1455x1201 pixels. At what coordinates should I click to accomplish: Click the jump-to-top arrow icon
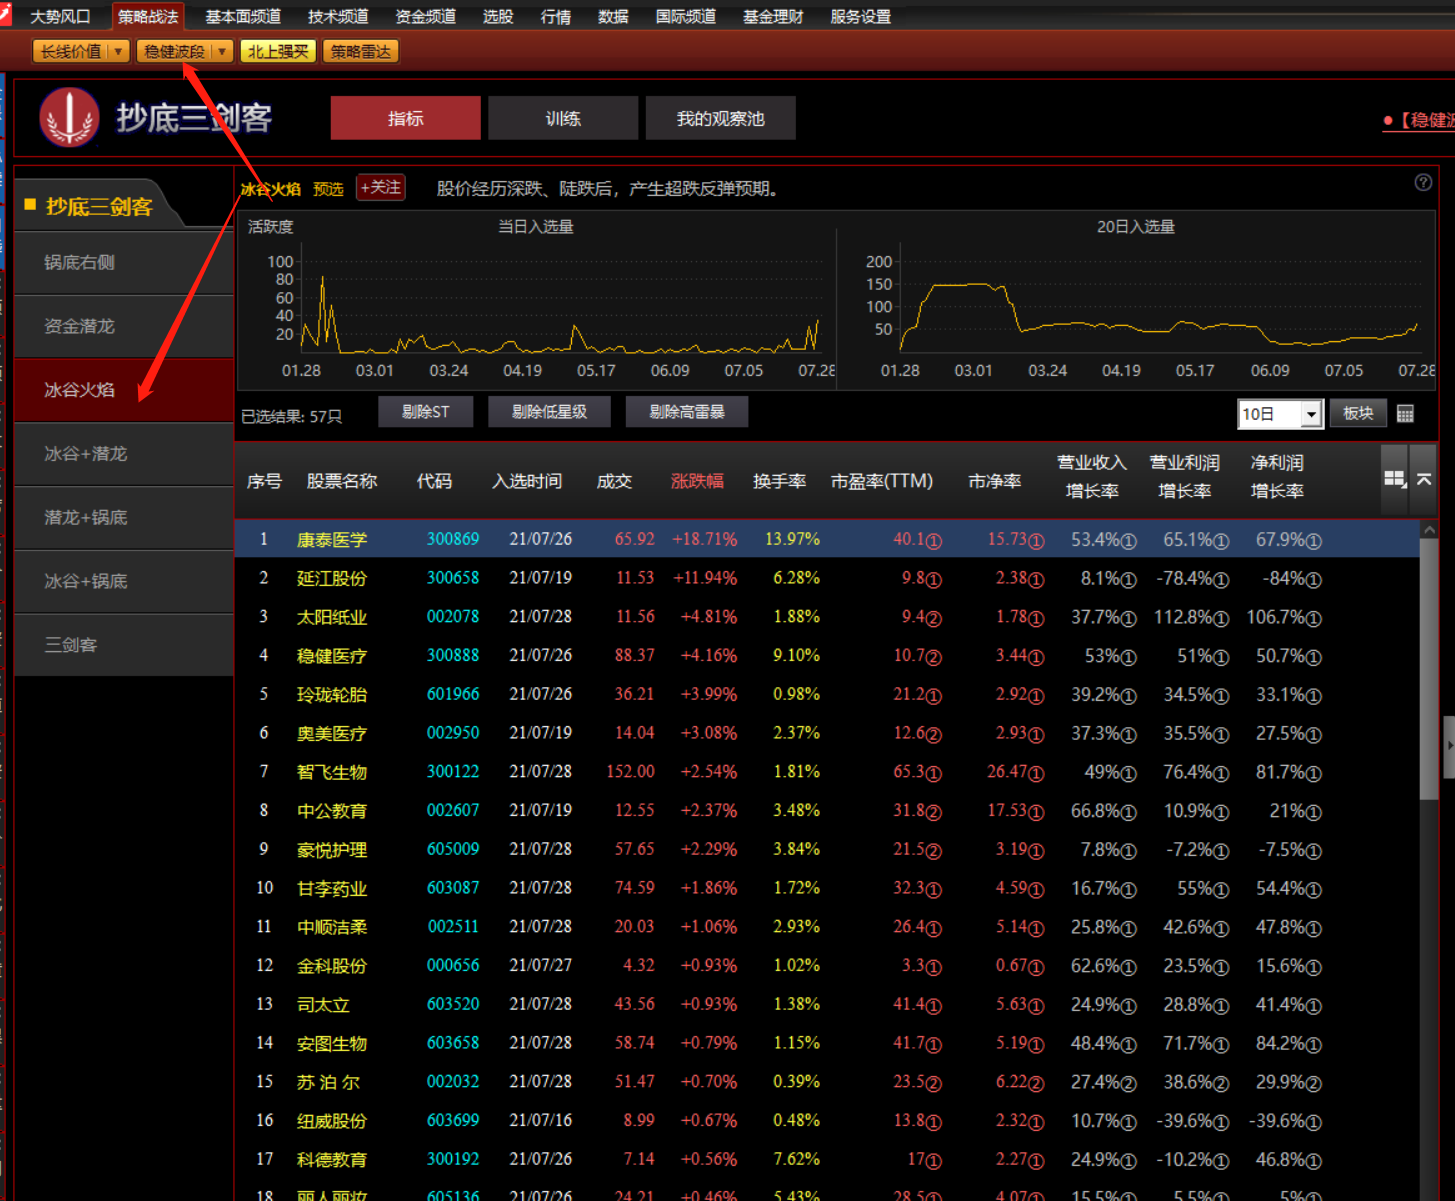click(1424, 480)
